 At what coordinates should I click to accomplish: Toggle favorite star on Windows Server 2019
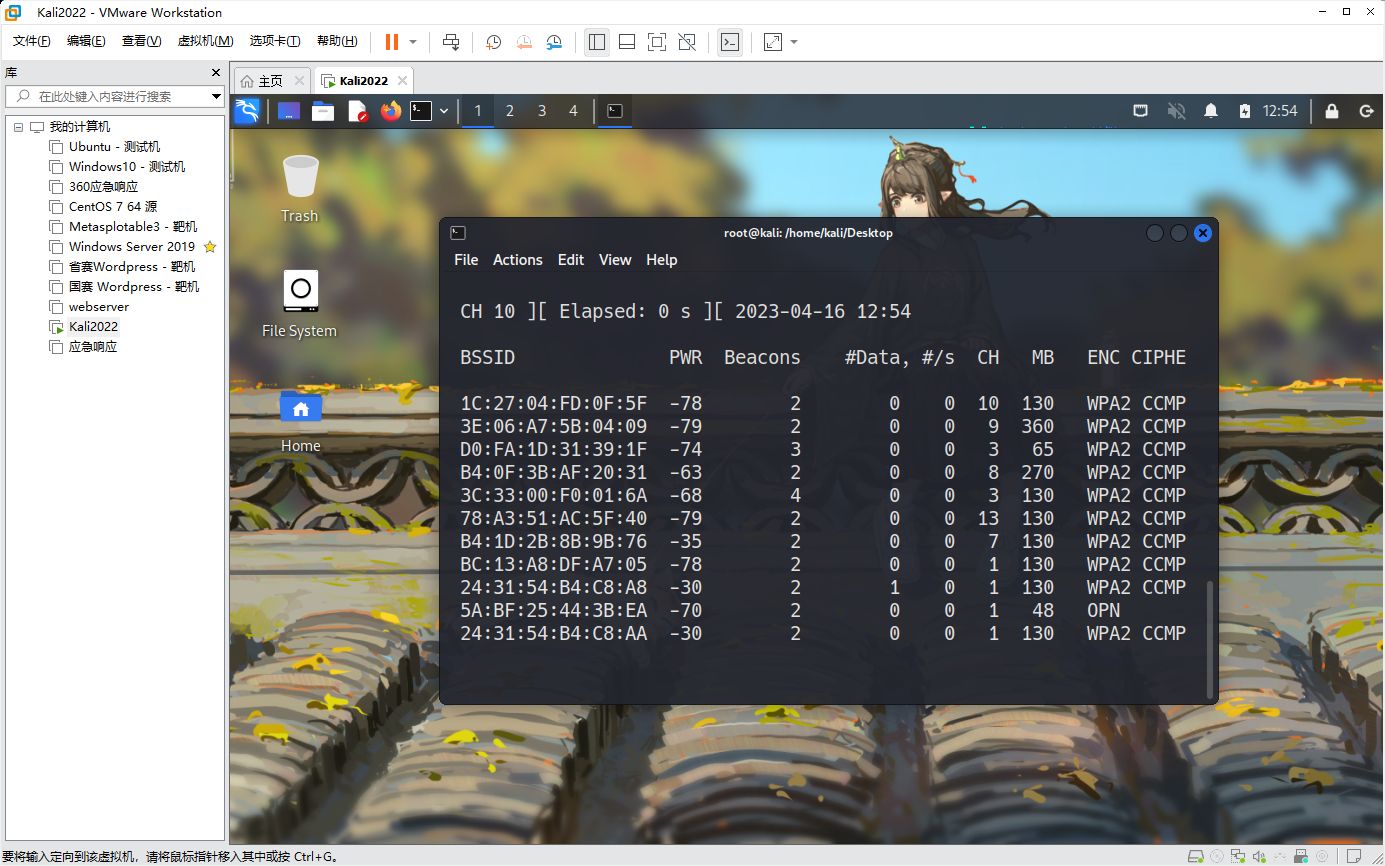[x=210, y=247]
